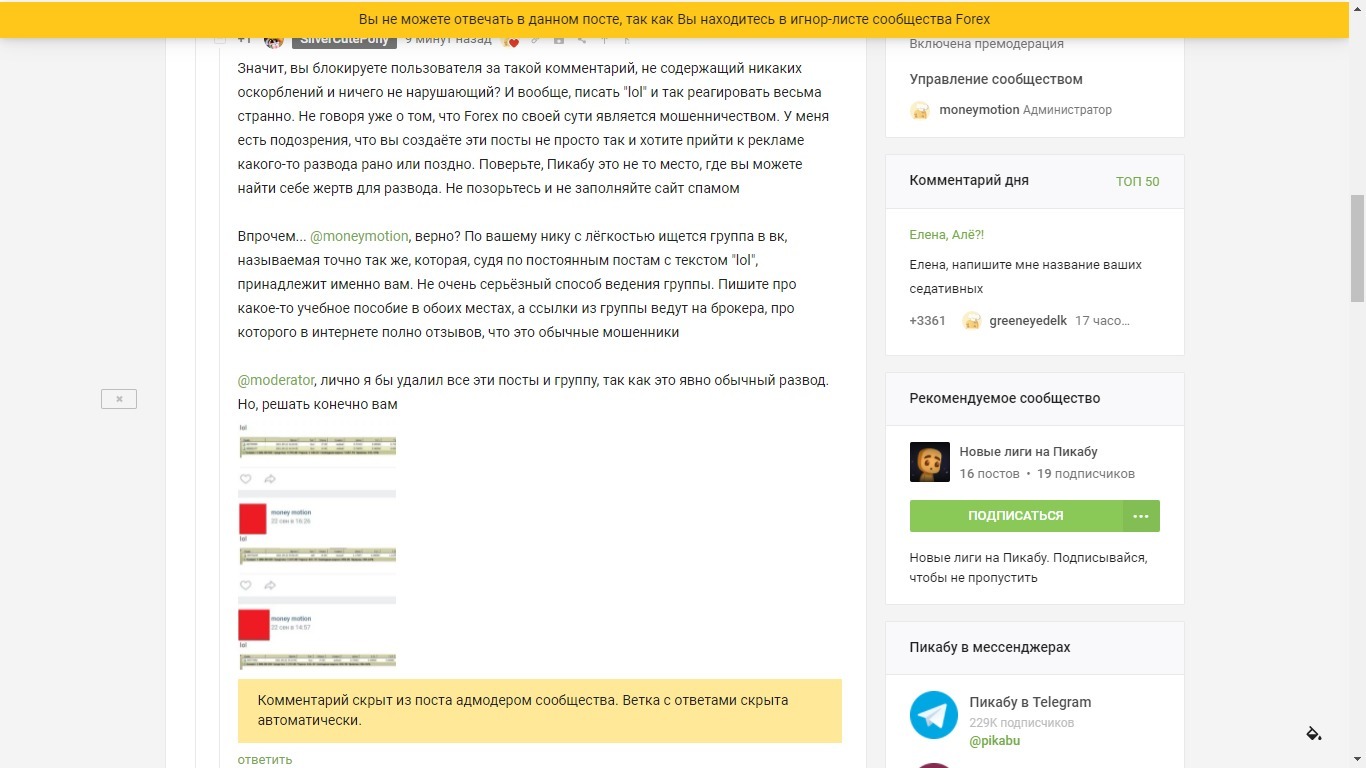
Task: Click the '16 постов' count
Action: click(x=989, y=474)
